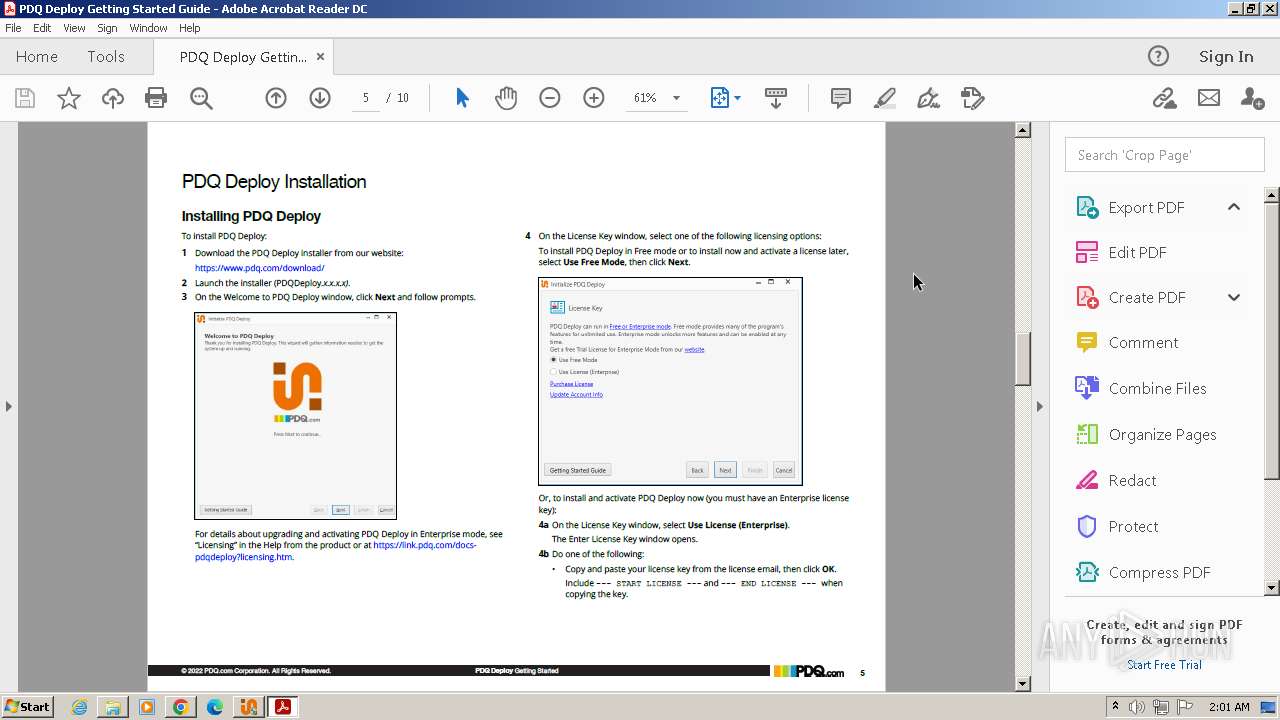Switch to the Tools tab
This screenshot has height=720, width=1280.
[106, 57]
